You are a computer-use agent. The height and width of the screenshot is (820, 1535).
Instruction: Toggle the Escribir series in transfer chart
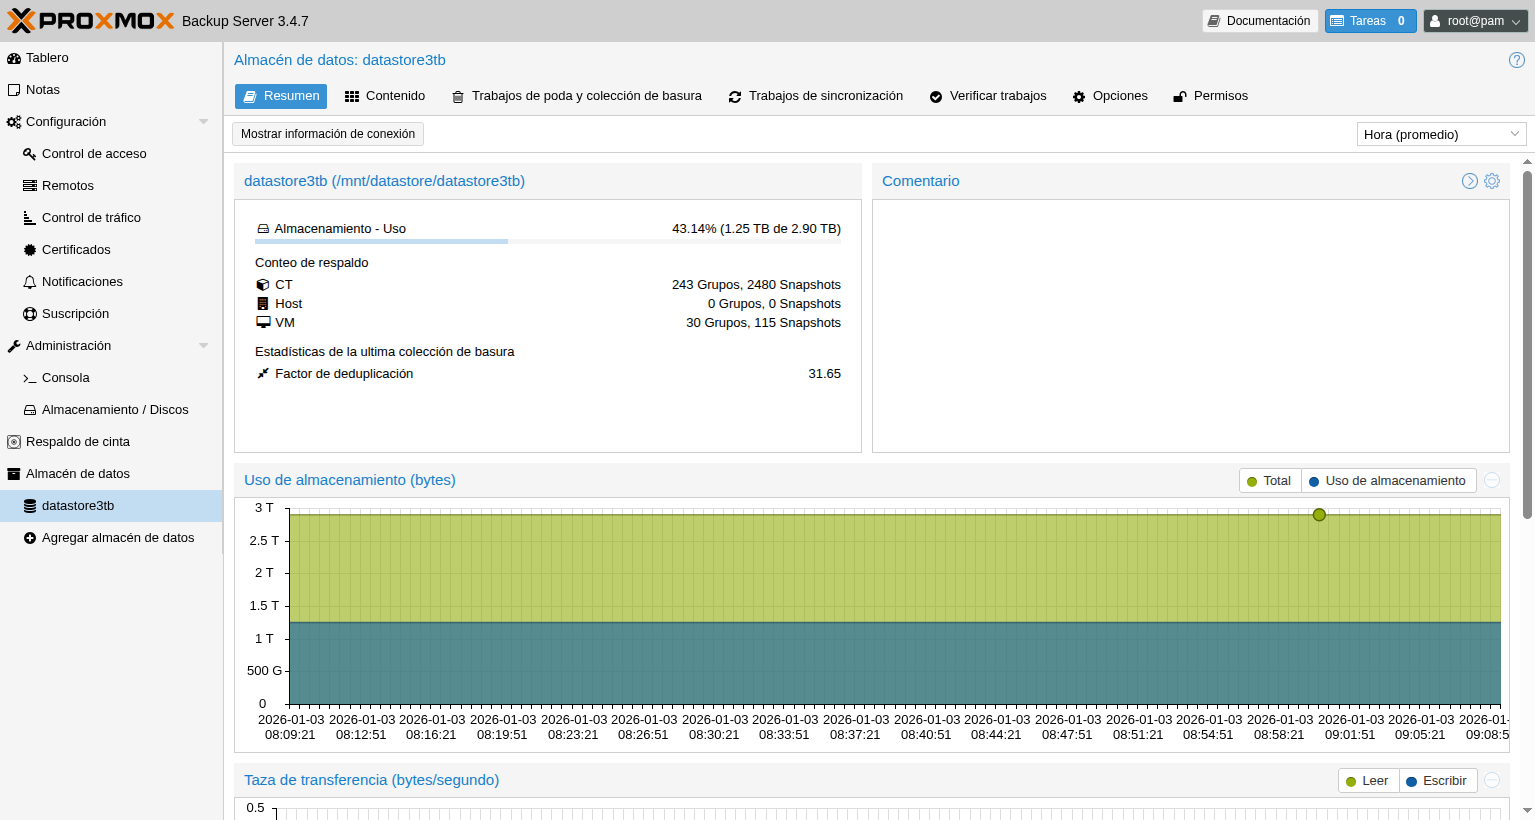pyautogui.click(x=1437, y=781)
